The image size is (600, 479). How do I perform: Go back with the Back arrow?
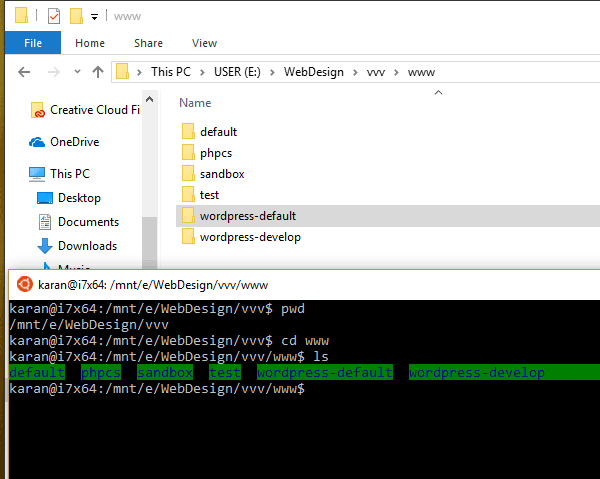tap(24, 72)
